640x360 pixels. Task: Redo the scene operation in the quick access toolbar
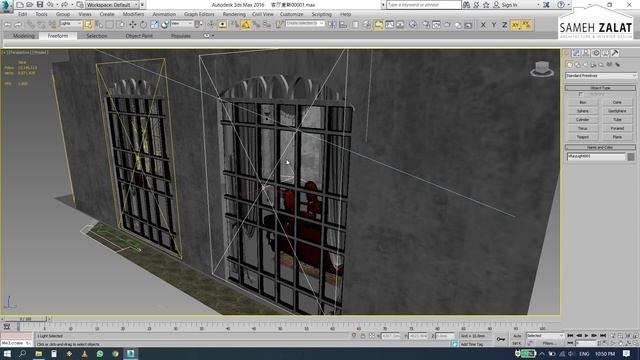pos(64,5)
